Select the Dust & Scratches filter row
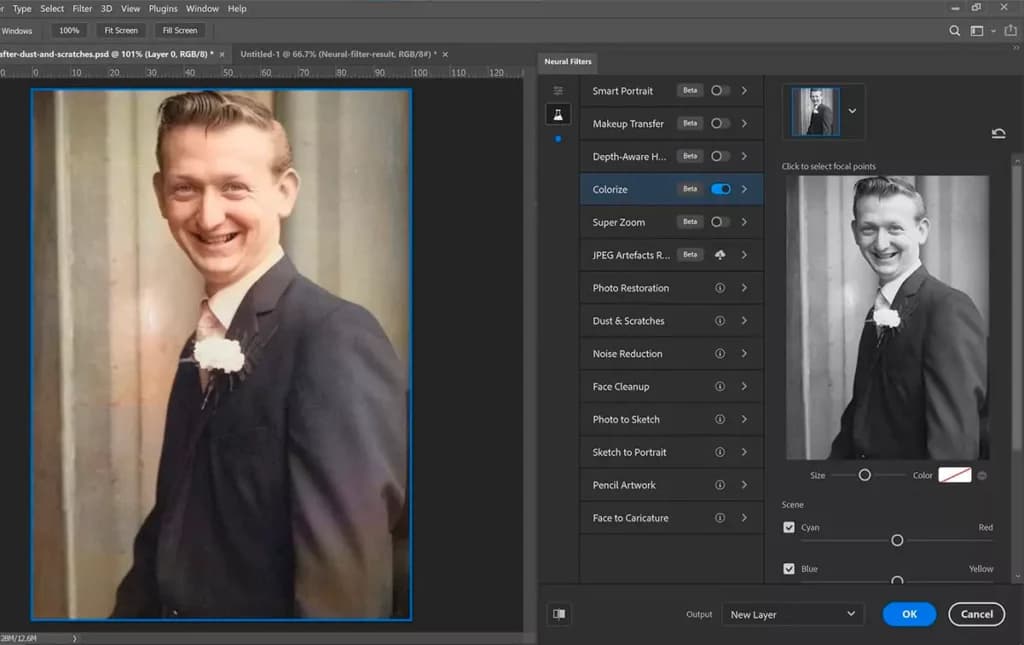Image resolution: width=1024 pixels, height=645 pixels. [671, 321]
